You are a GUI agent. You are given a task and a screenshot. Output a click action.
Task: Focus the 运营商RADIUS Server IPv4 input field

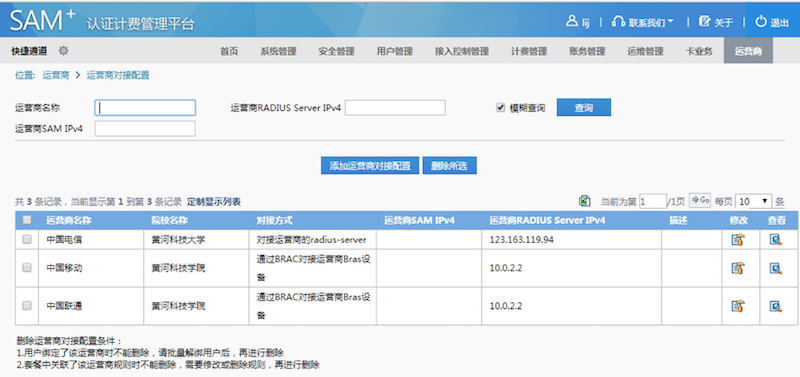pos(395,108)
